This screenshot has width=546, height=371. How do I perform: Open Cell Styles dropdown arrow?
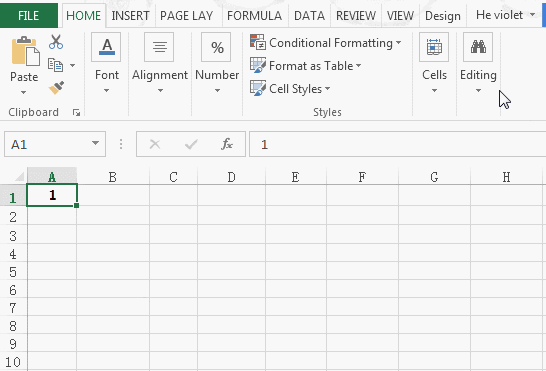(x=327, y=88)
